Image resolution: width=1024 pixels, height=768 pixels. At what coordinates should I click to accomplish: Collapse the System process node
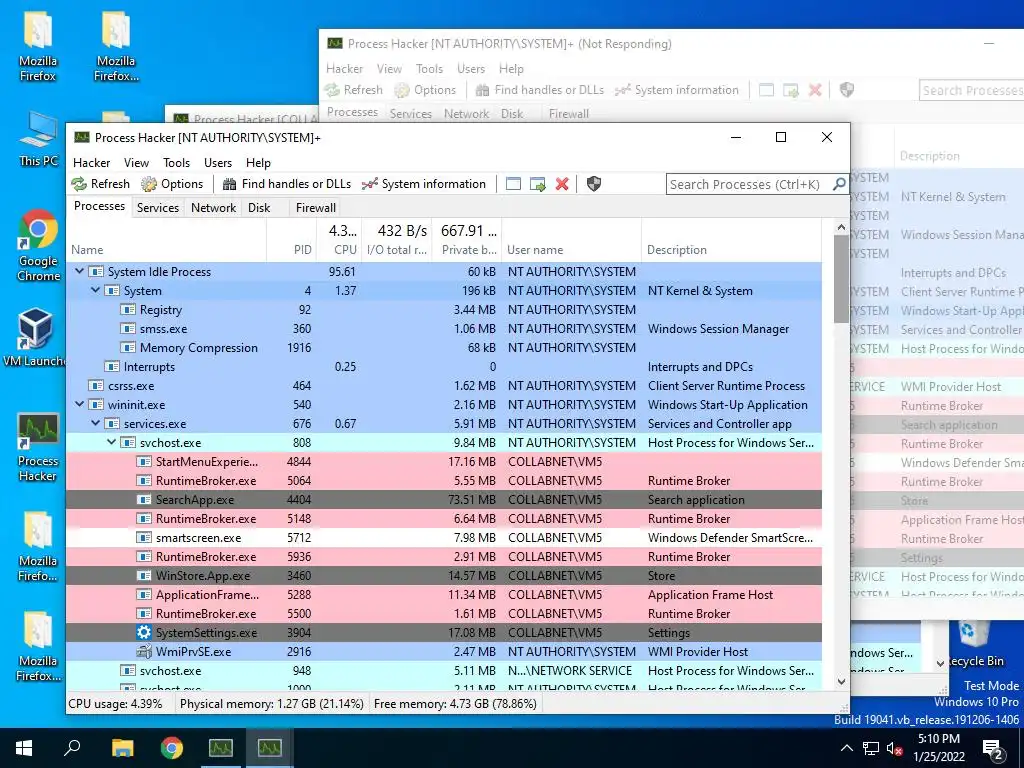pyautogui.click(x=95, y=290)
